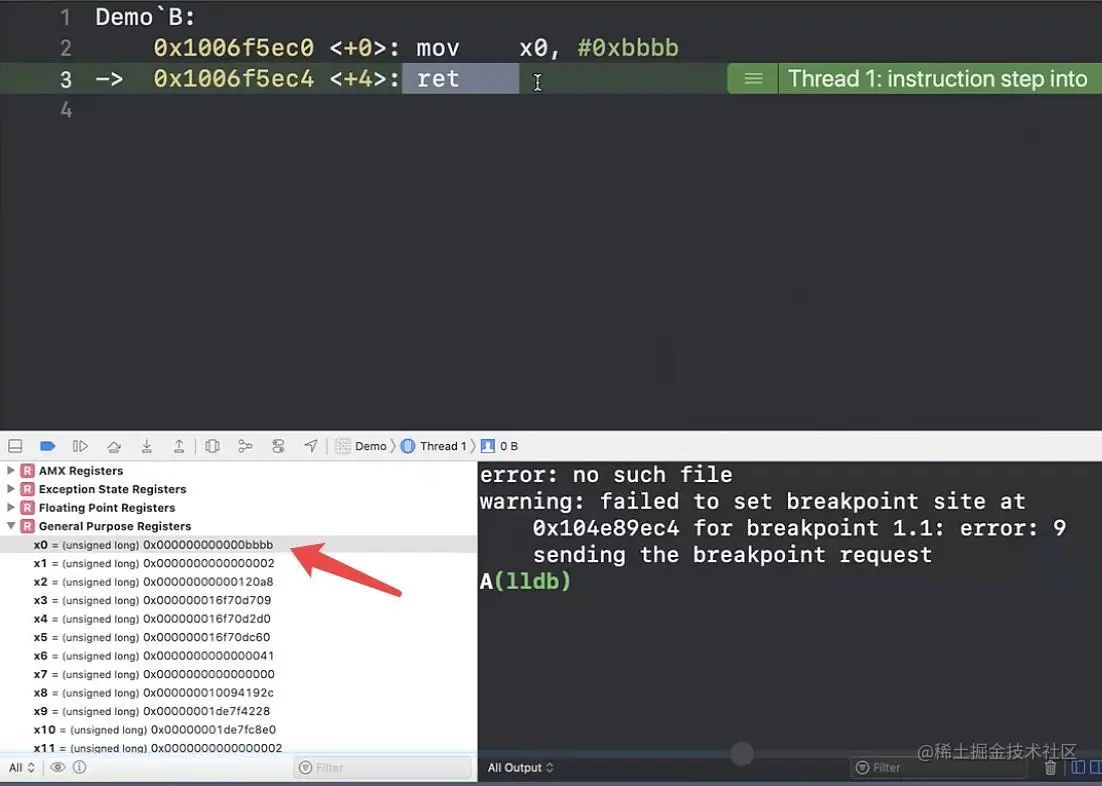Step into using the down arrow icon
The width and height of the screenshot is (1102, 786).
[x=146, y=446]
